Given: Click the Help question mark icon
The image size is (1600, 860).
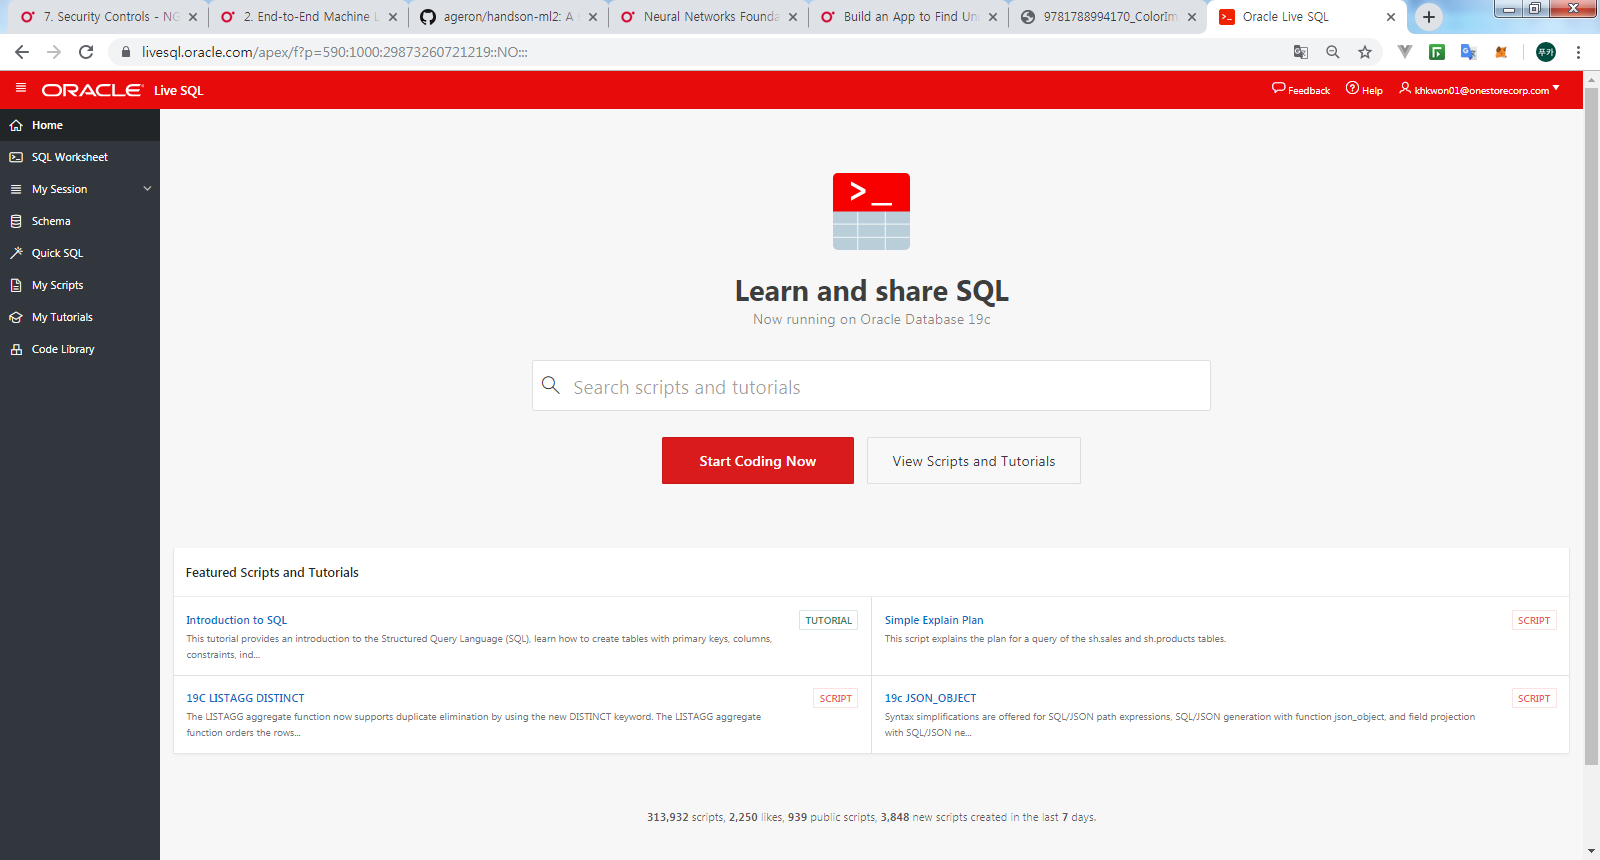Looking at the screenshot, I should click(1352, 88).
